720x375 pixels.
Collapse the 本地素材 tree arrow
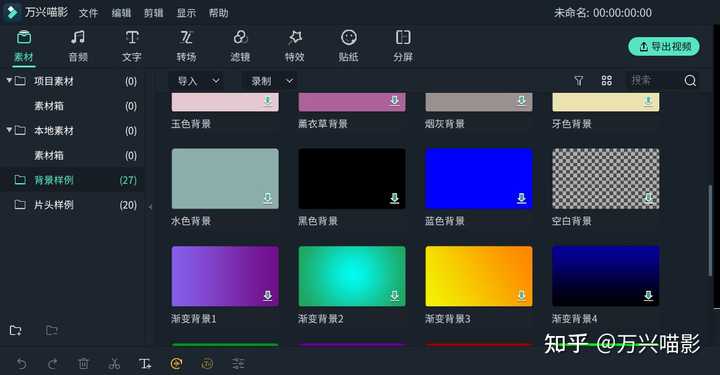point(9,130)
